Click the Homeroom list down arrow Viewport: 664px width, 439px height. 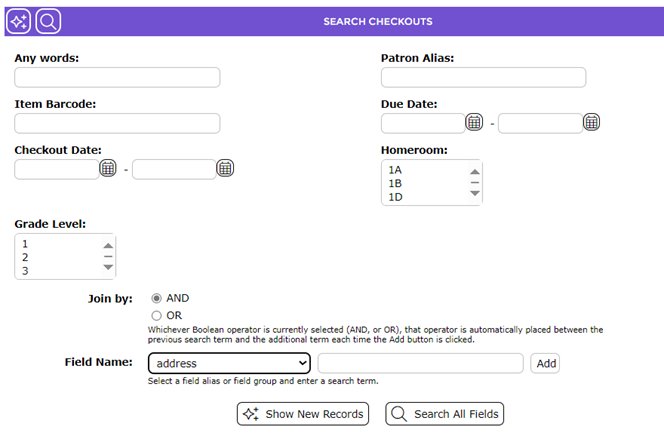click(475, 193)
